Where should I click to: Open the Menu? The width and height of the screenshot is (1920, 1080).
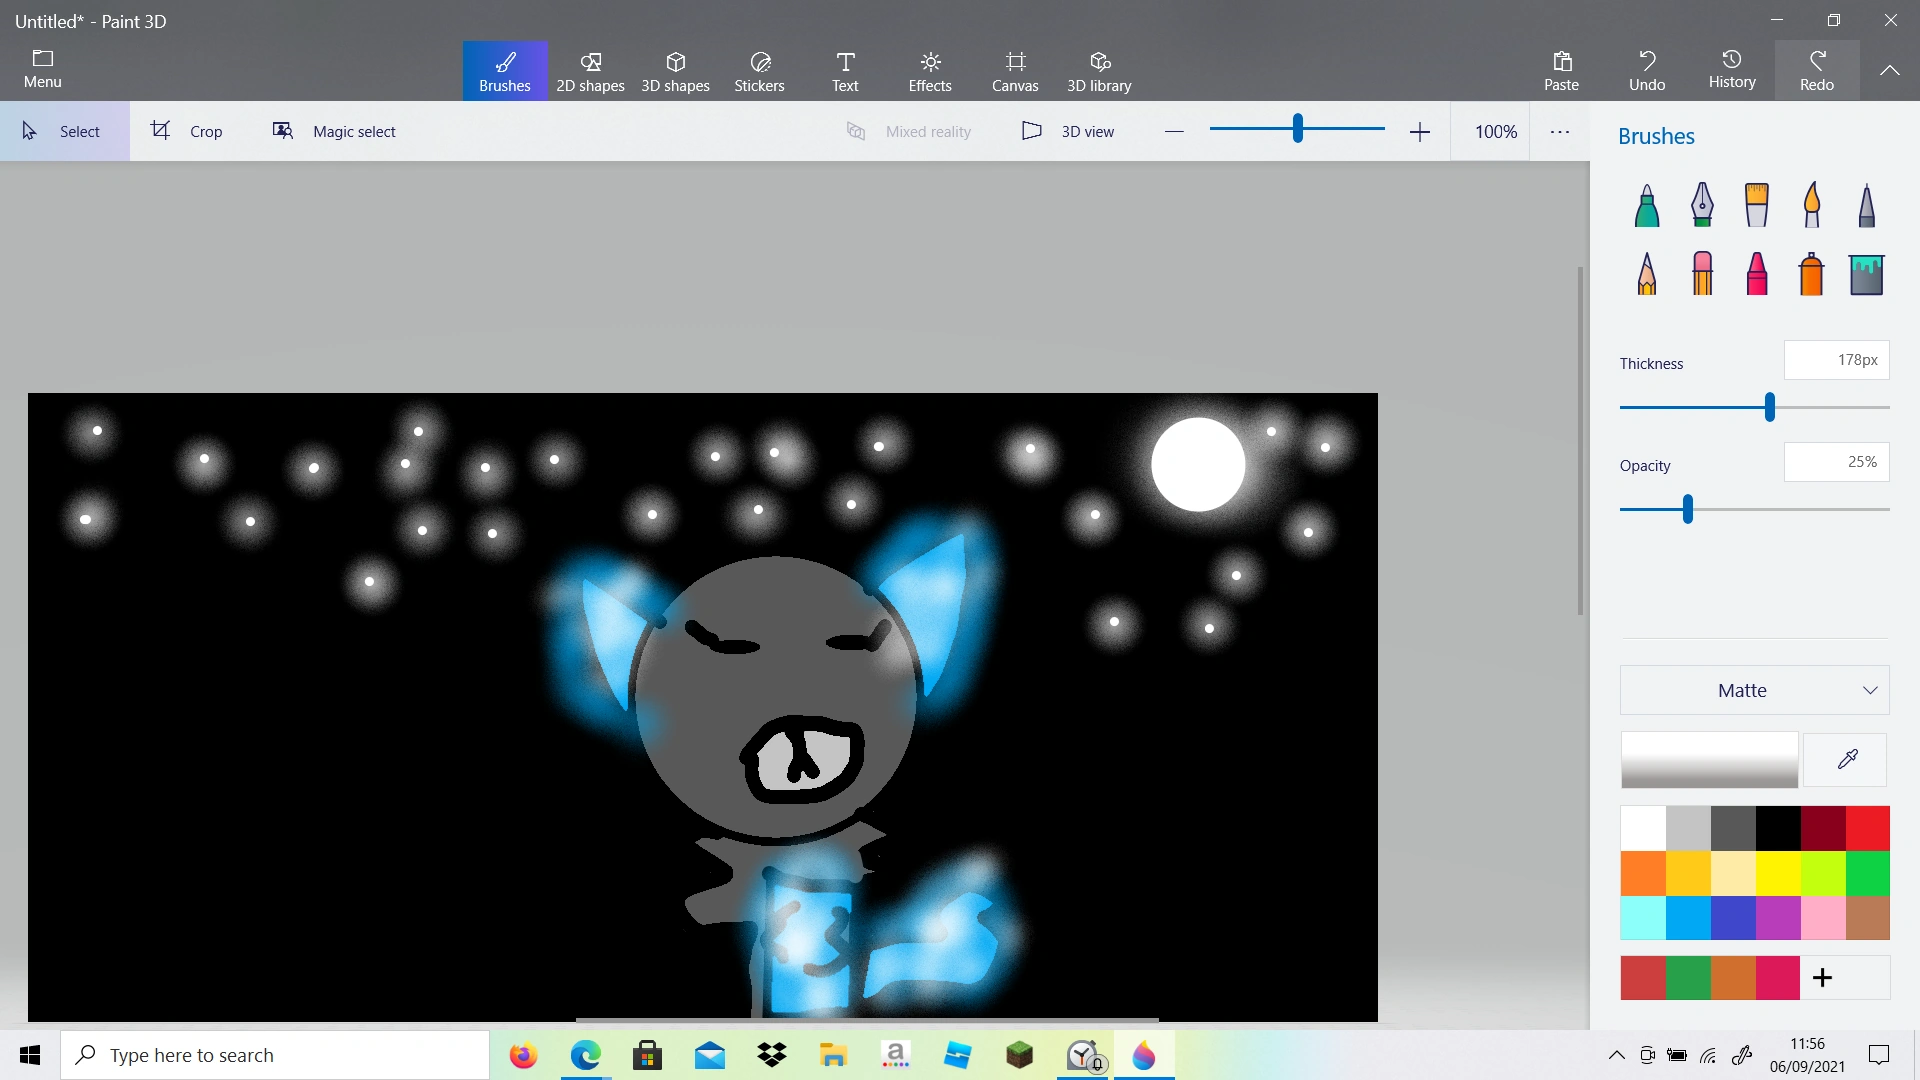click(x=41, y=68)
